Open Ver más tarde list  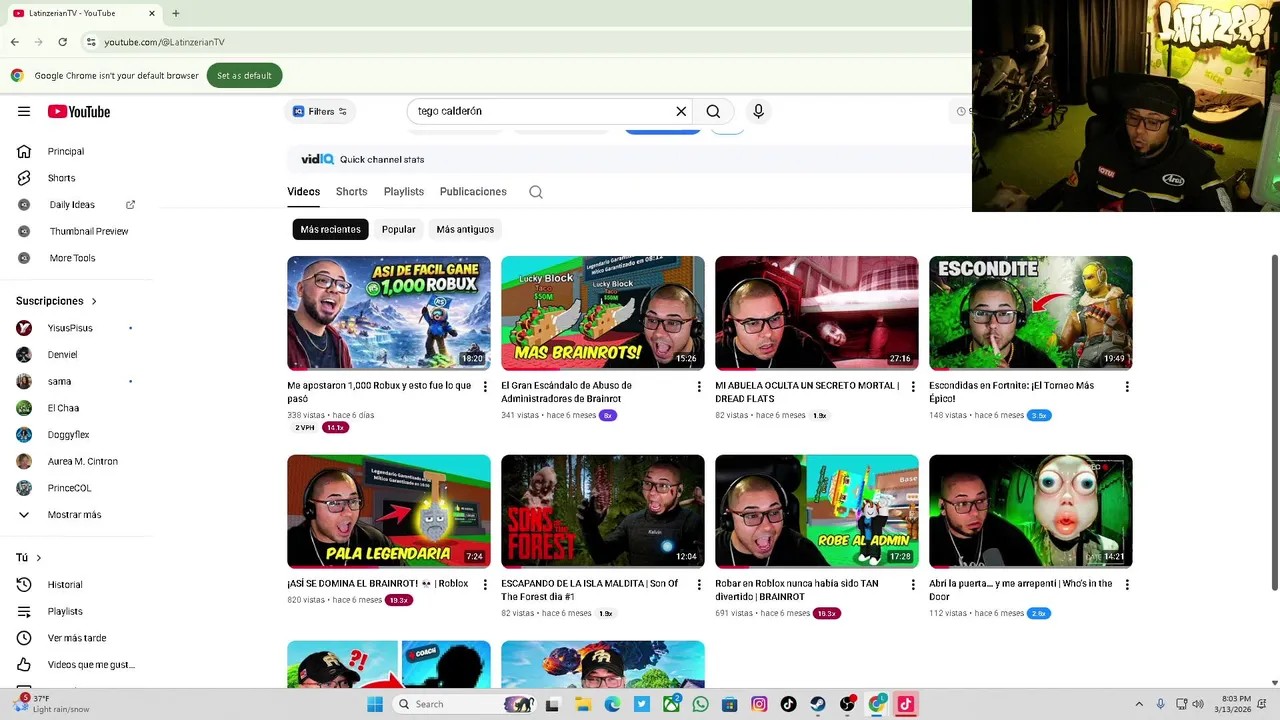(76, 638)
